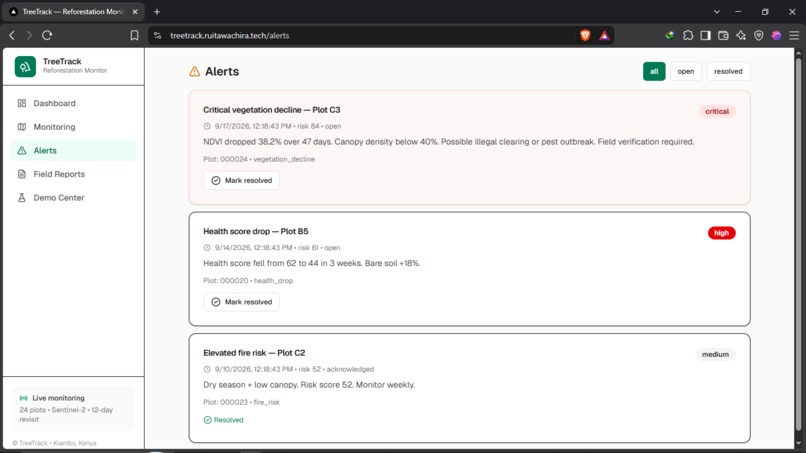The width and height of the screenshot is (806, 453).
Task: Reload the page
Action: click(47, 35)
